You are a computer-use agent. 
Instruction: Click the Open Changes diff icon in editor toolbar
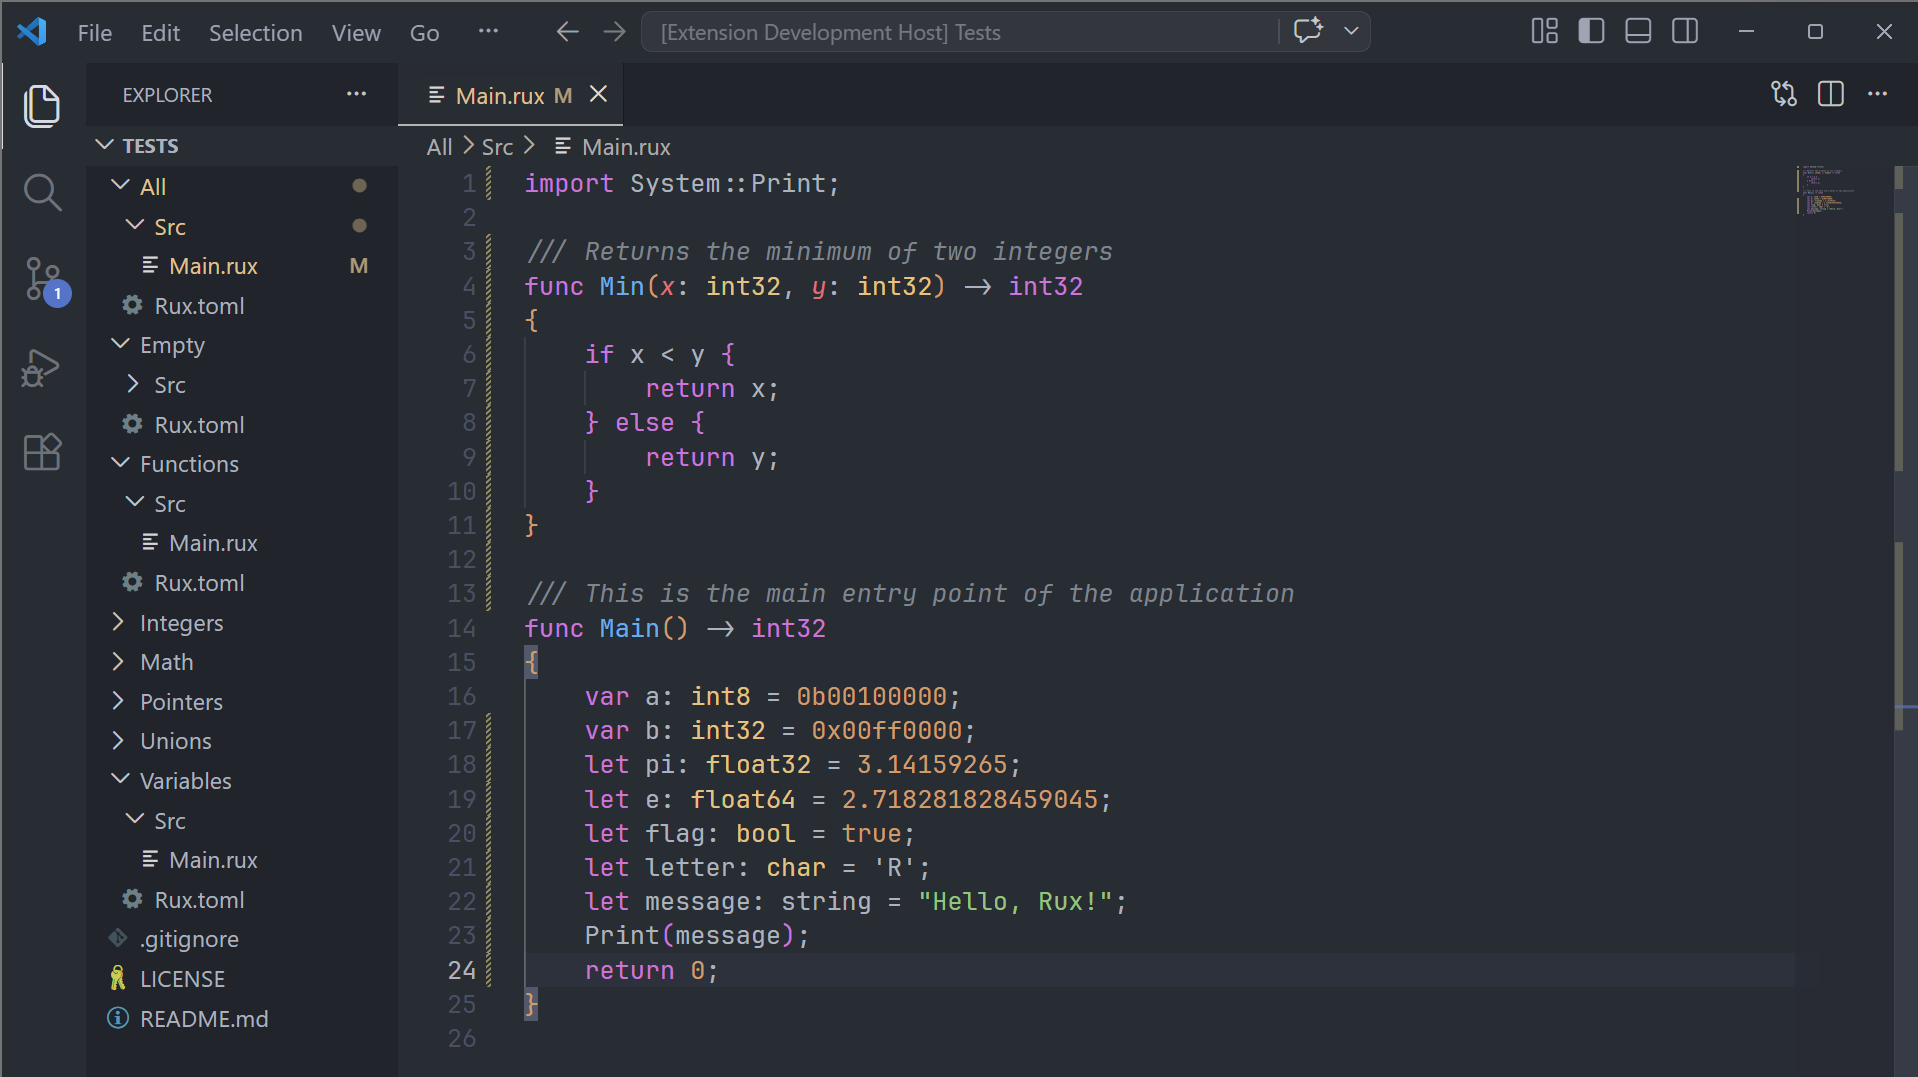(1784, 93)
